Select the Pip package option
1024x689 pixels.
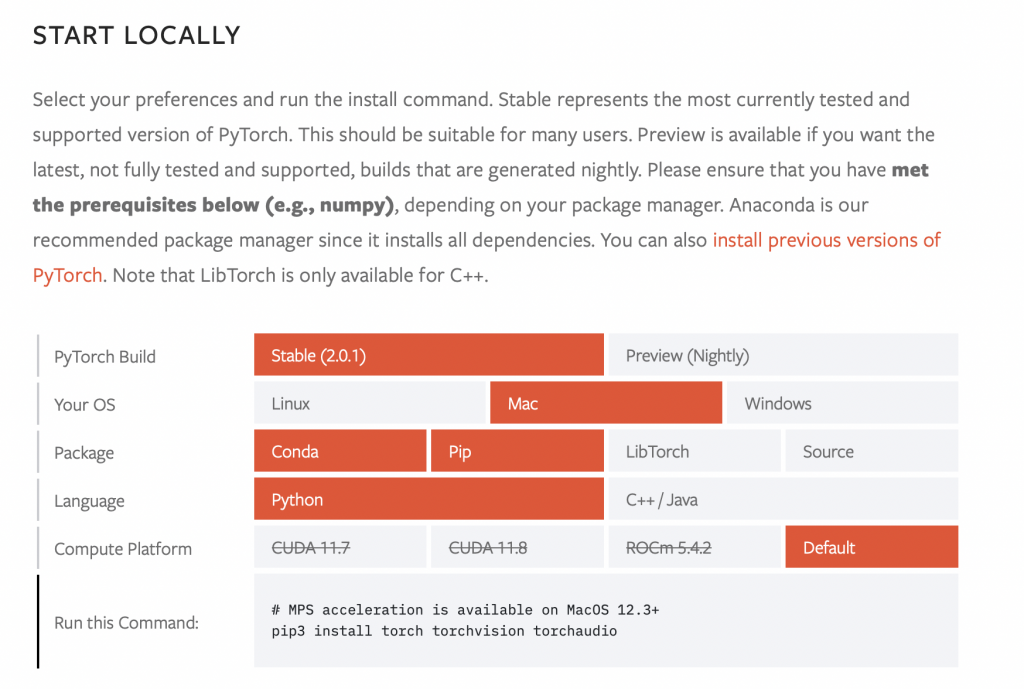pyautogui.click(x=517, y=451)
